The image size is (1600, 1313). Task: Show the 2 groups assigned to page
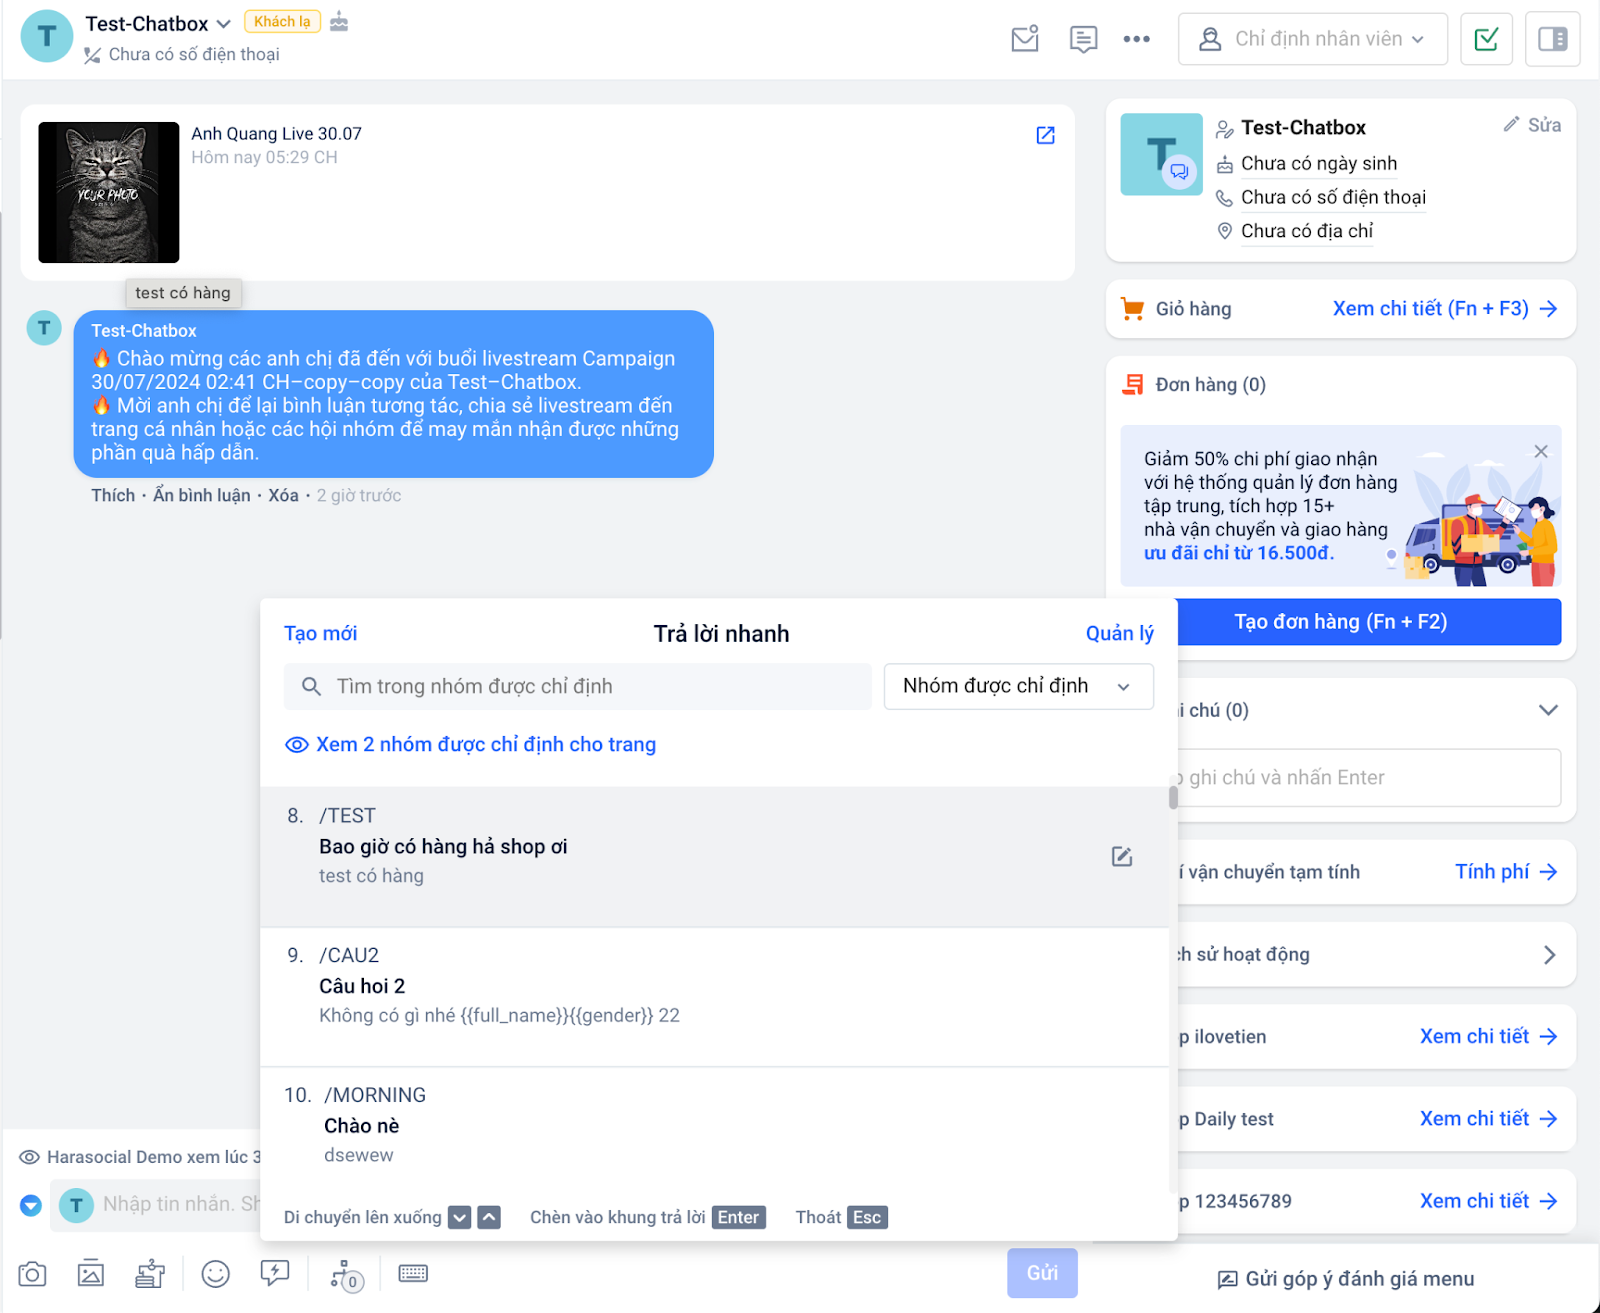471,745
